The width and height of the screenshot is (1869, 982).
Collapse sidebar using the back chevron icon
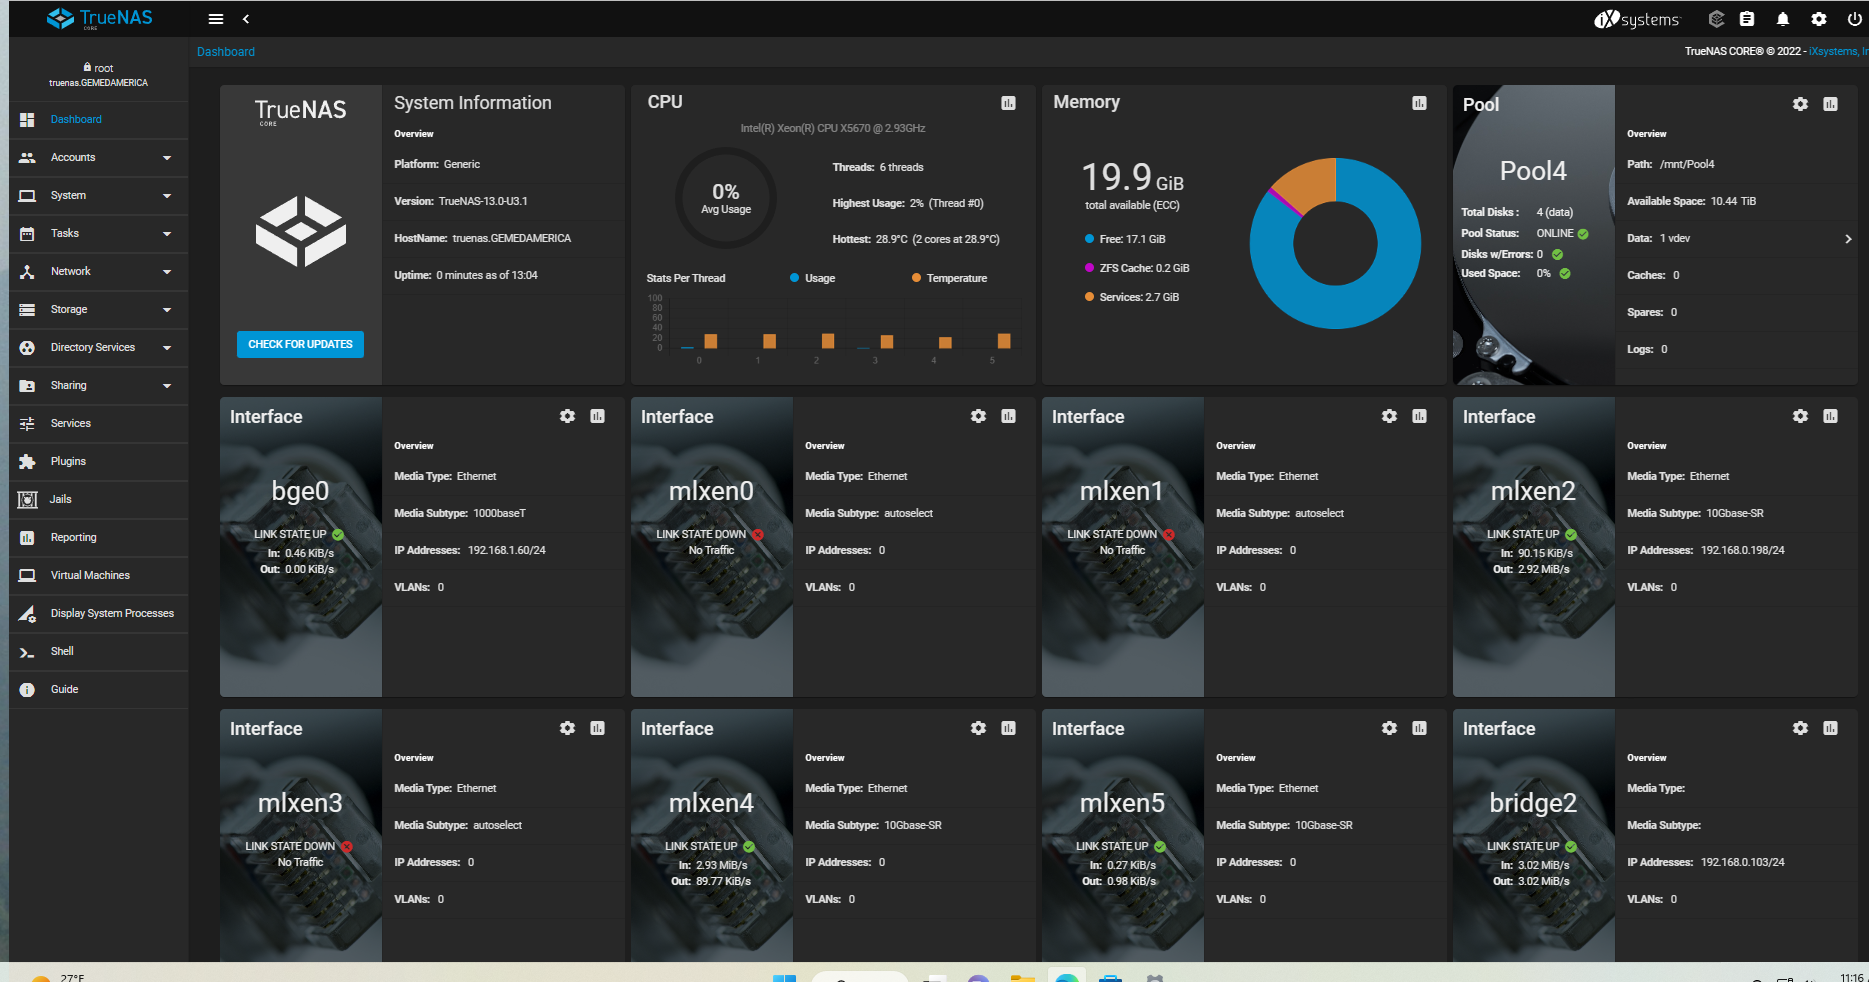point(246,19)
